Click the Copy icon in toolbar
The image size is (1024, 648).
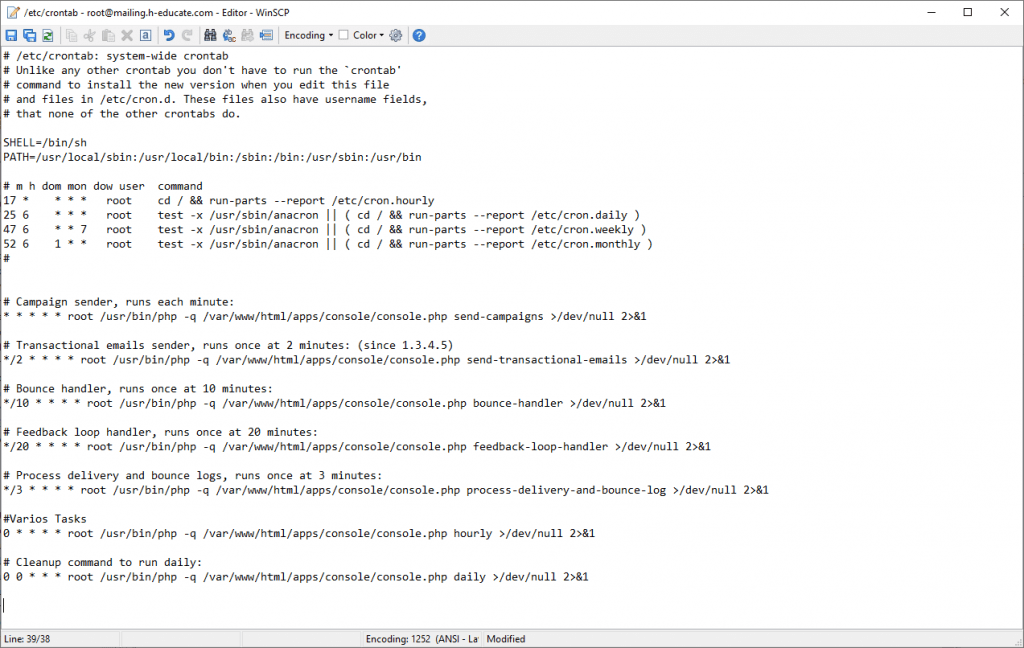point(71,35)
